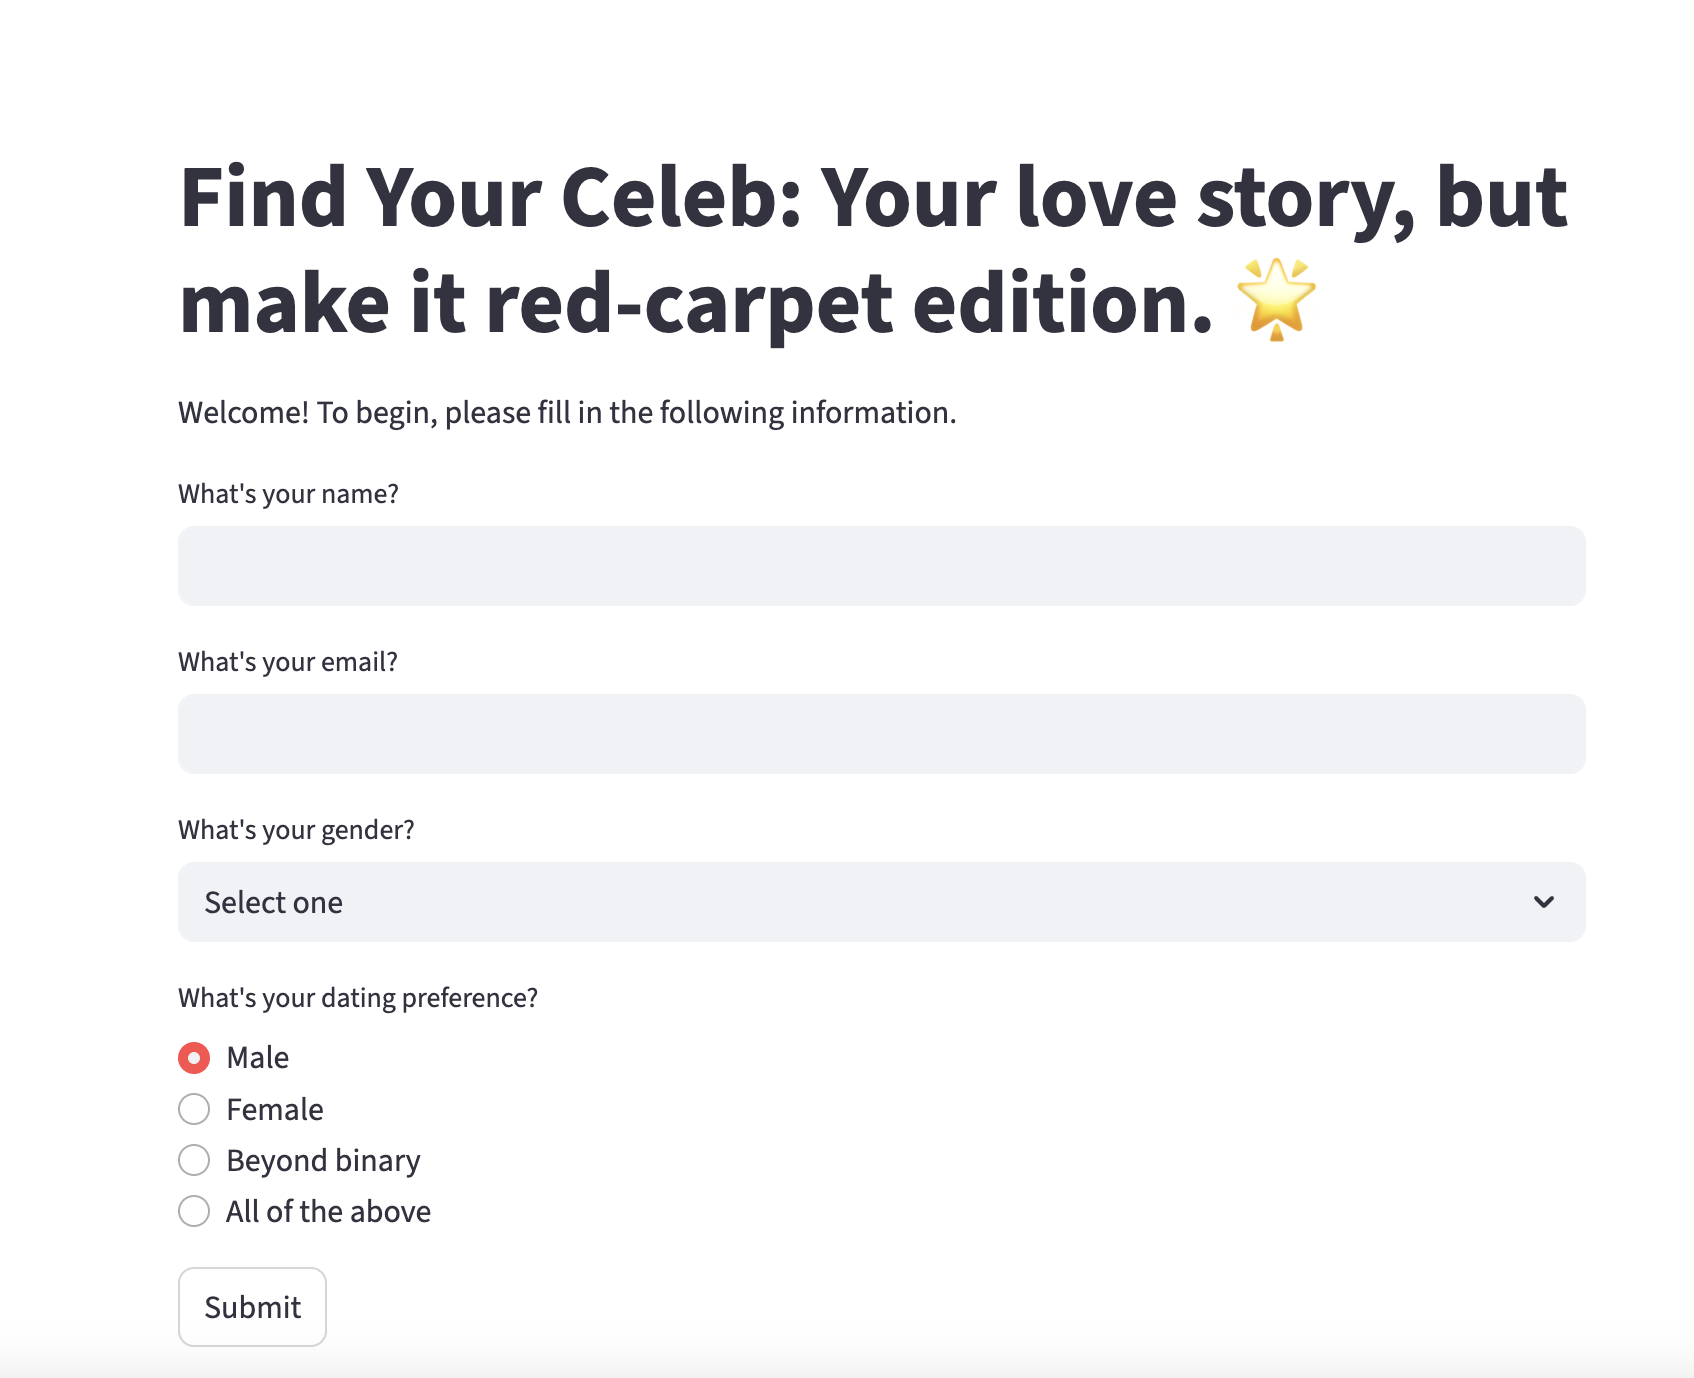Click the email input field
The width and height of the screenshot is (1694, 1378).
(881, 734)
